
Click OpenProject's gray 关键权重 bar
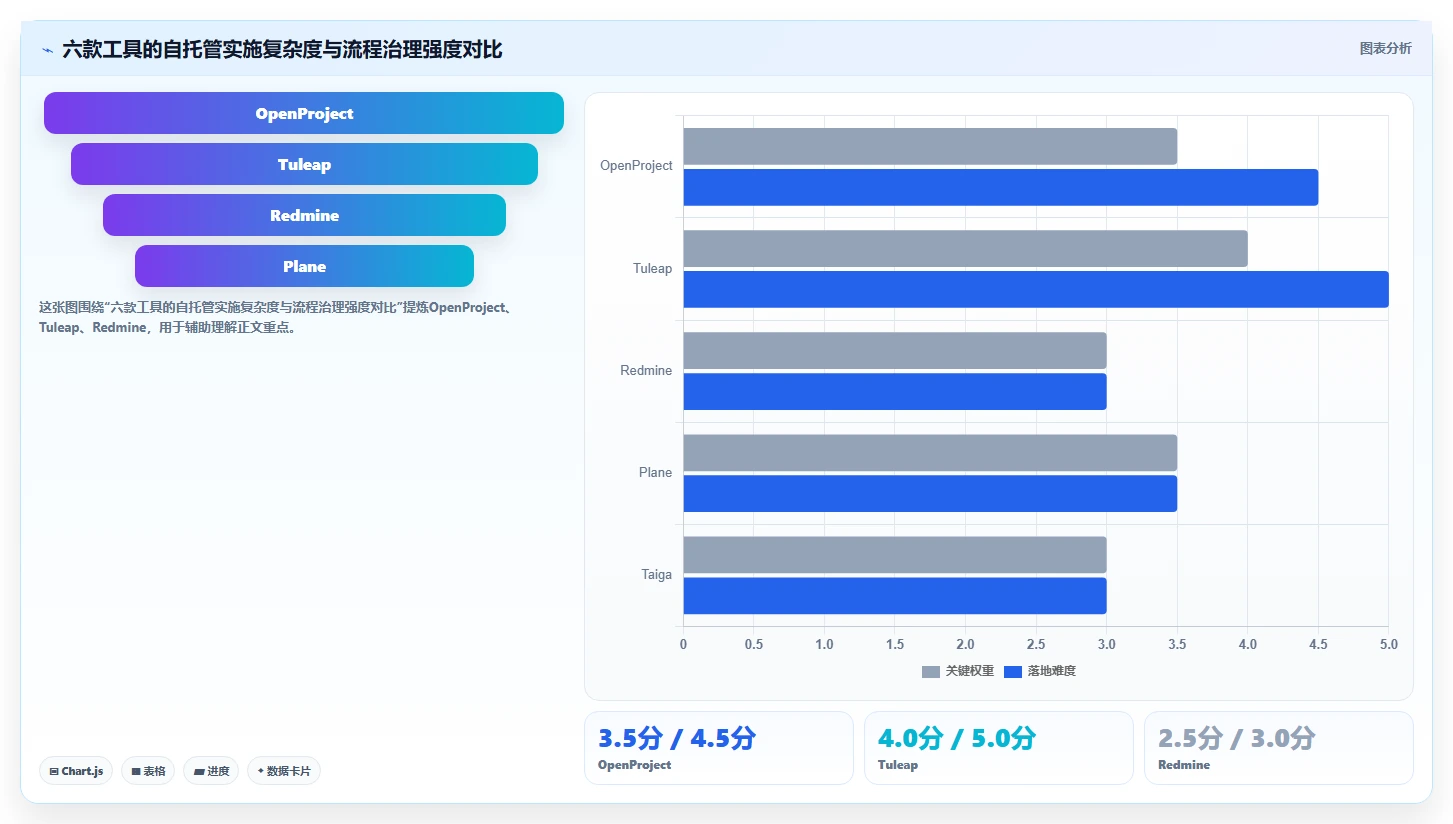point(930,146)
